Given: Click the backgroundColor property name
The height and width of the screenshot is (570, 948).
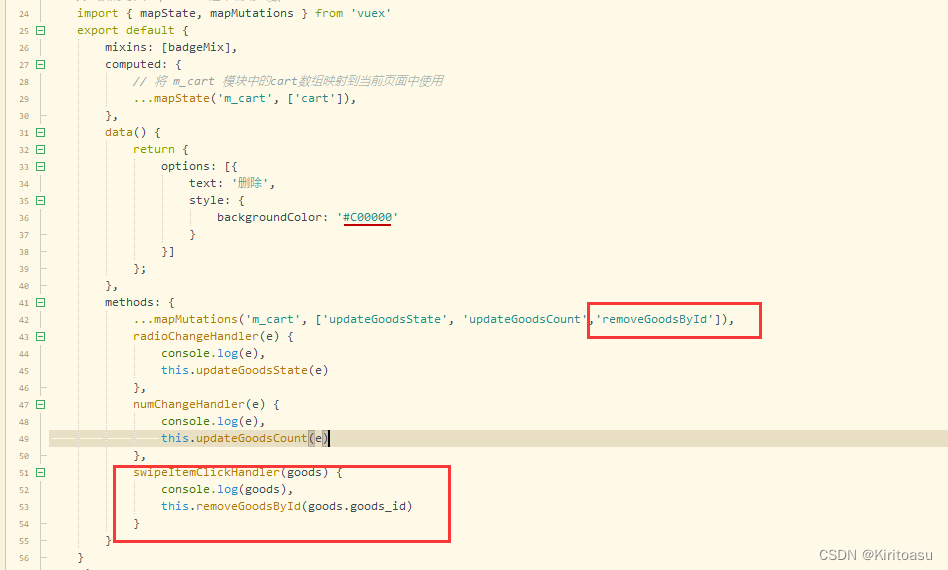Looking at the screenshot, I should pos(269,217).
